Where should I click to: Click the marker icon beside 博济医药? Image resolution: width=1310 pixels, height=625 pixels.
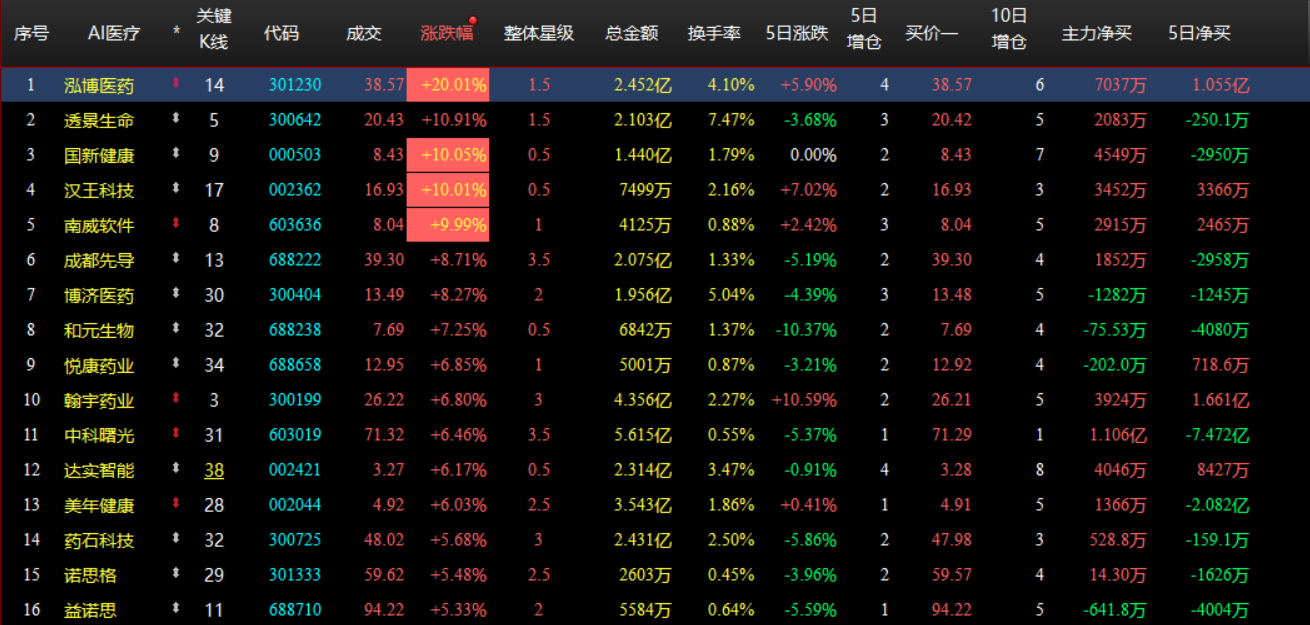[176, 294]
